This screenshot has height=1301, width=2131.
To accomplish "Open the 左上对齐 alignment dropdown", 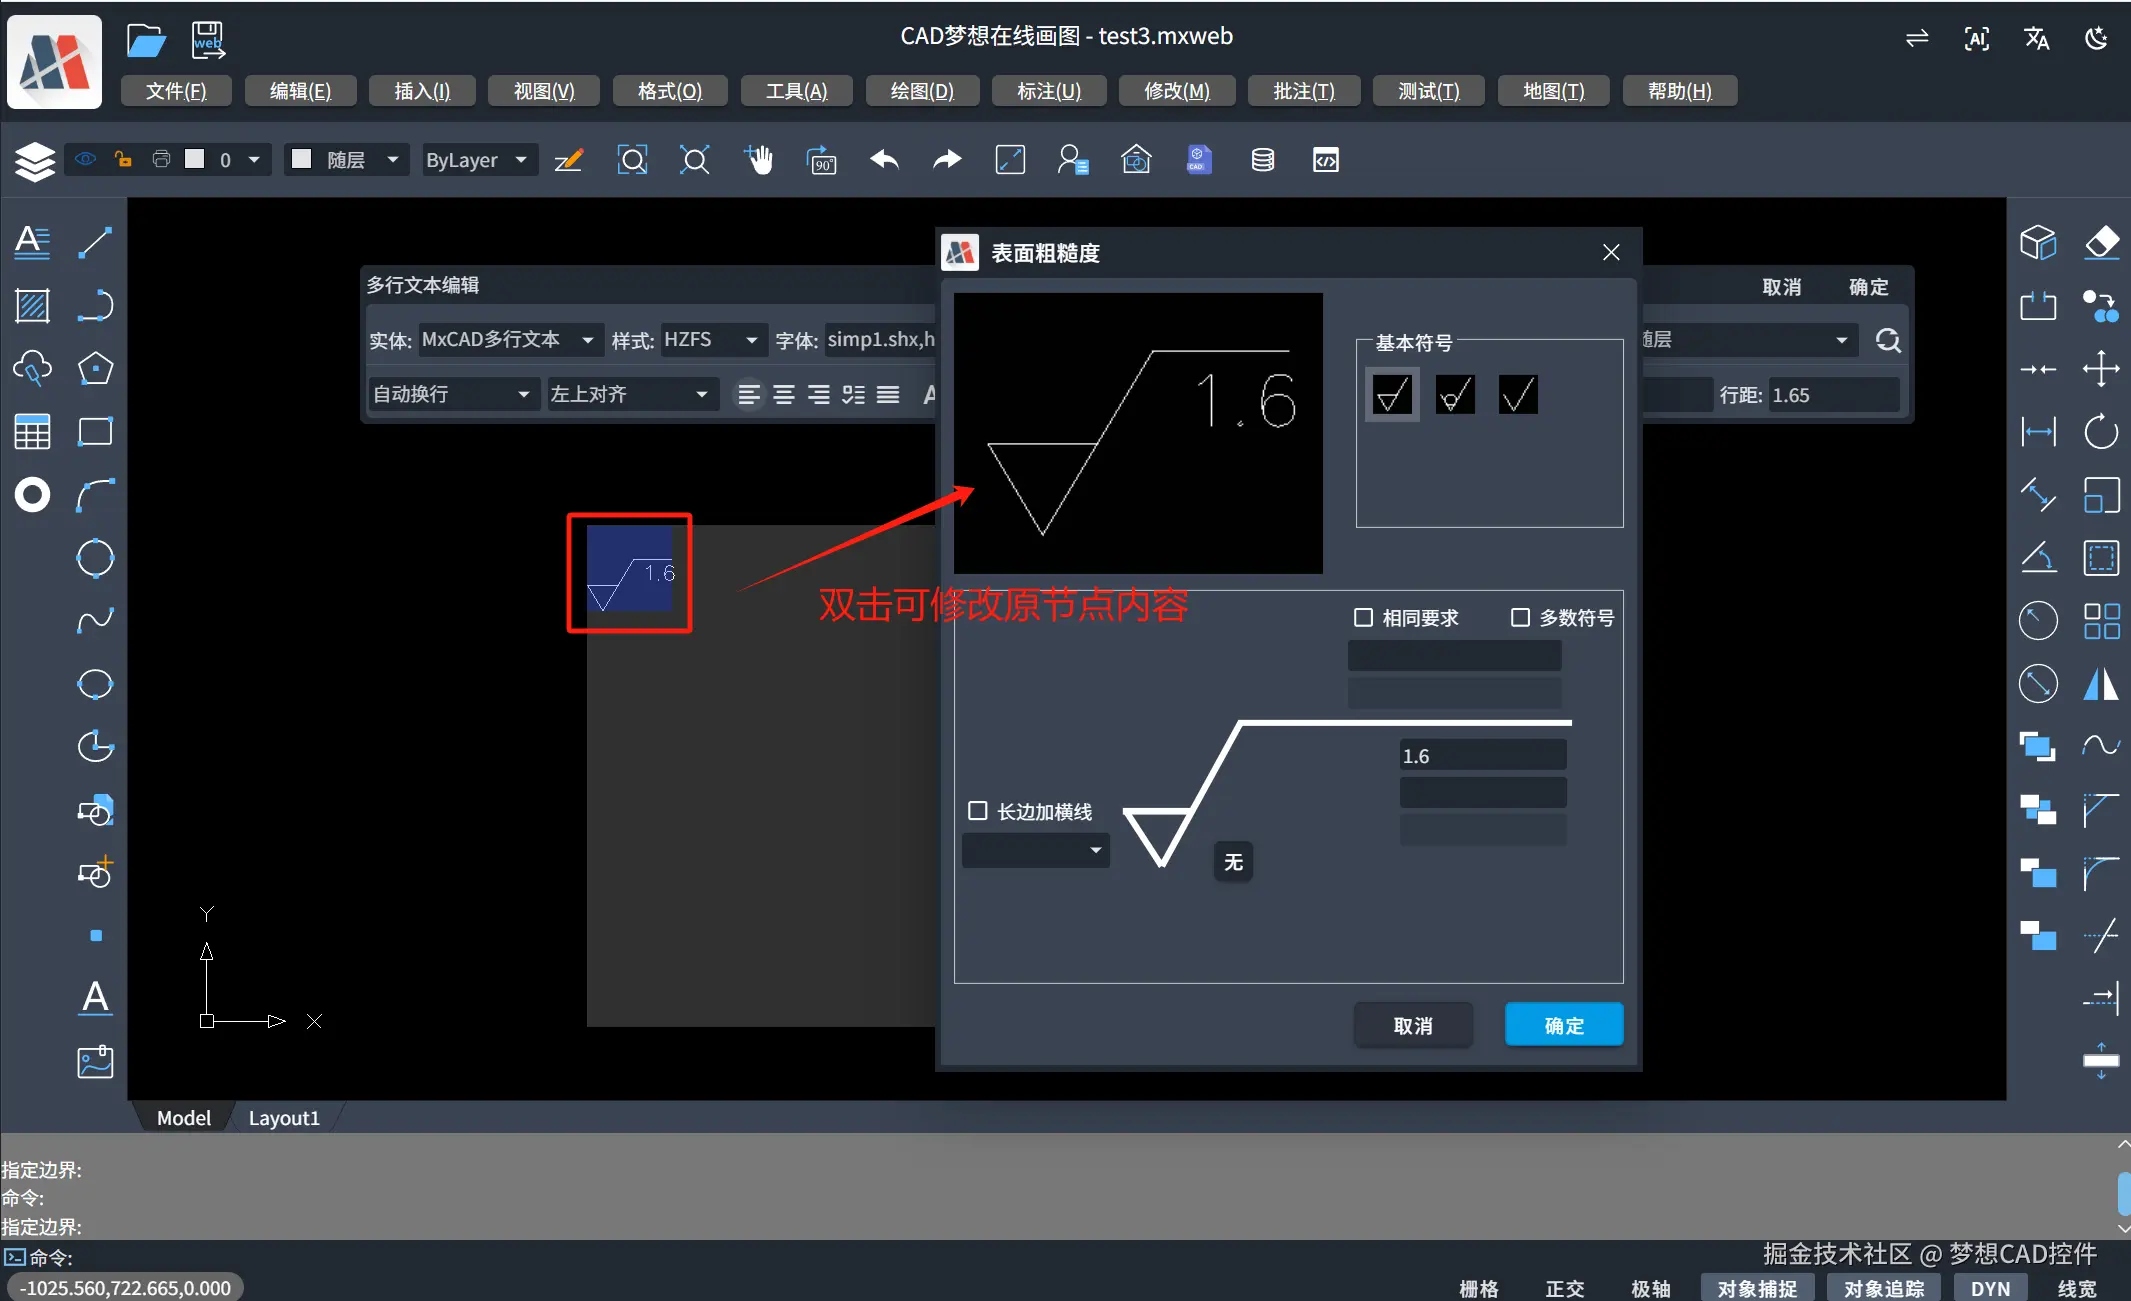I will [631, 394].
